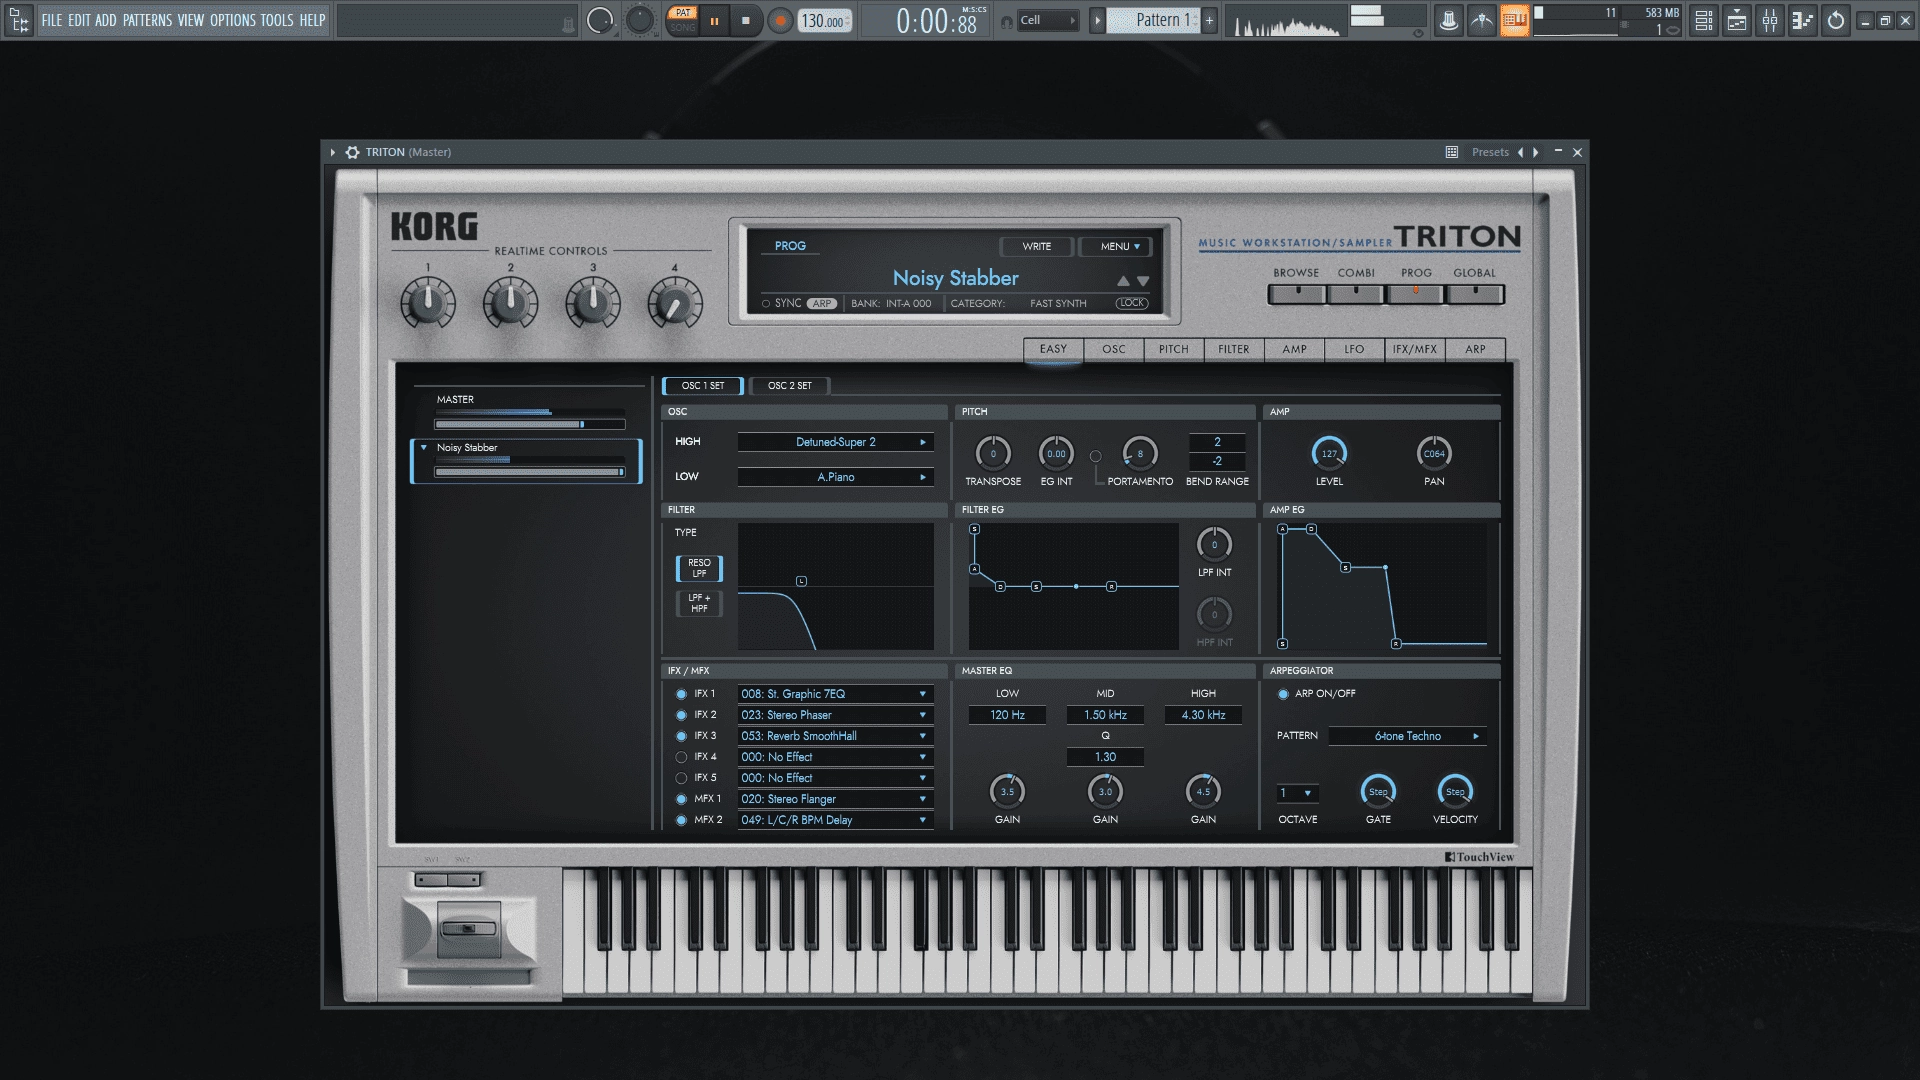The width and height of the screenshot is (1920, 1080).
Task: Toggle the snap magnet icon beside Cell
Action: [1006, 21]
